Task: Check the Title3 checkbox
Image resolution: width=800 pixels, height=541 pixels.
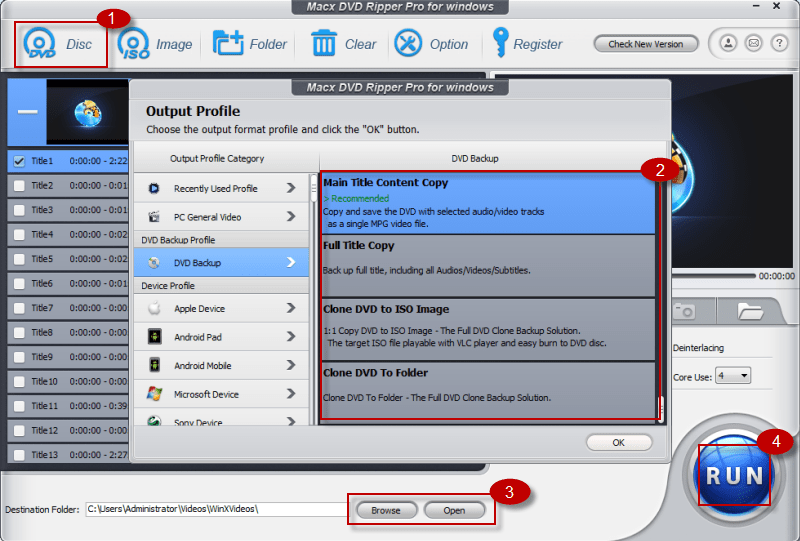Action: tap(19, 210)
